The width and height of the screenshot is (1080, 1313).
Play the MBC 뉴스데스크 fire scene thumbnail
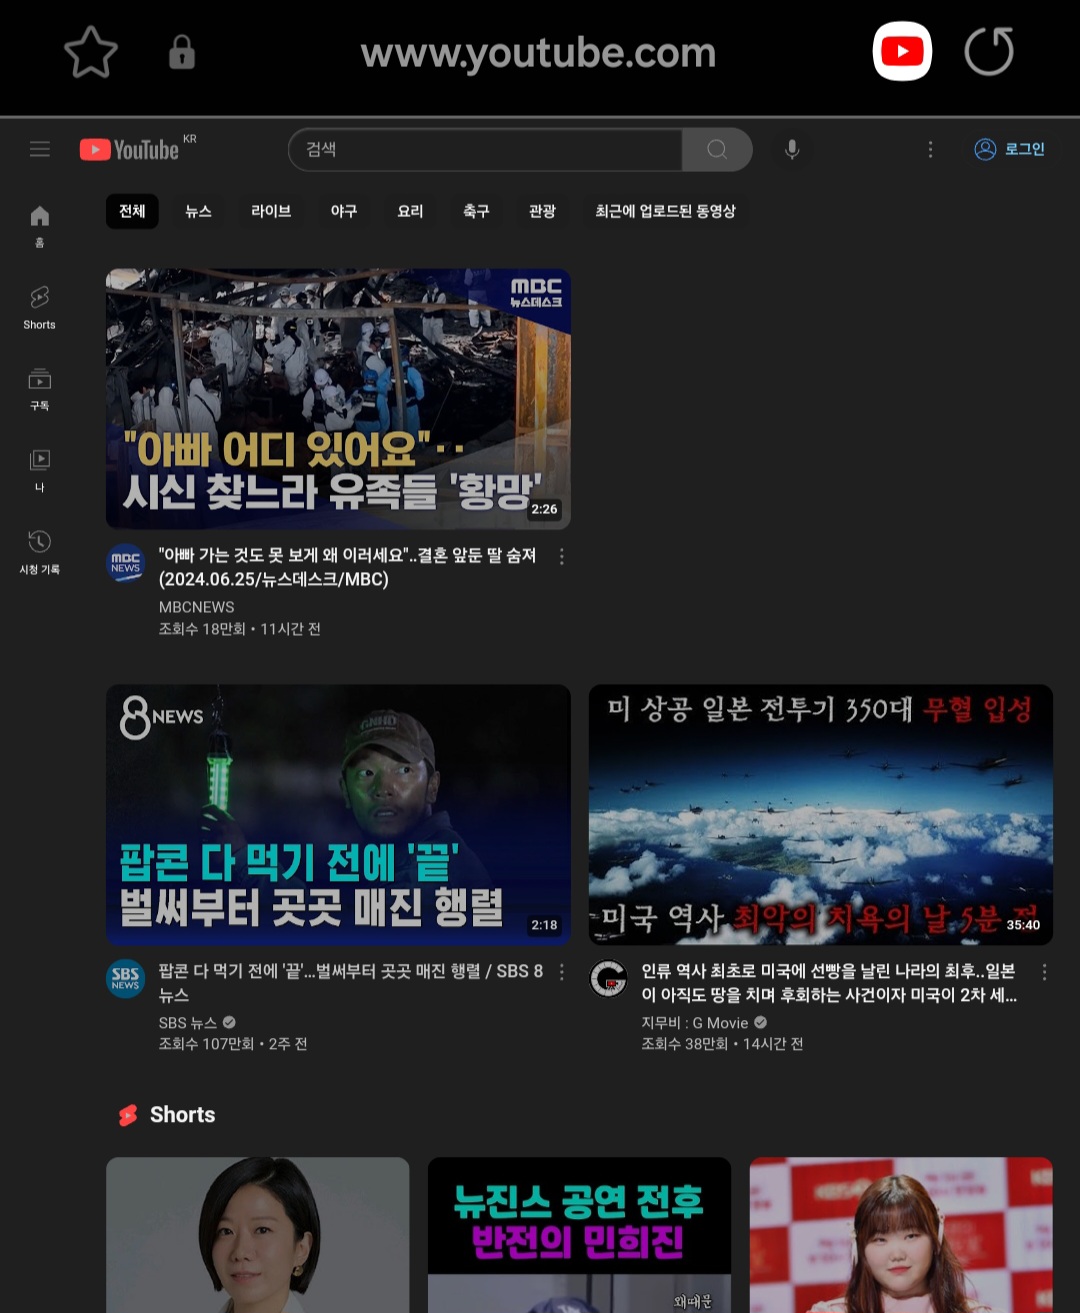coord(338,398)
